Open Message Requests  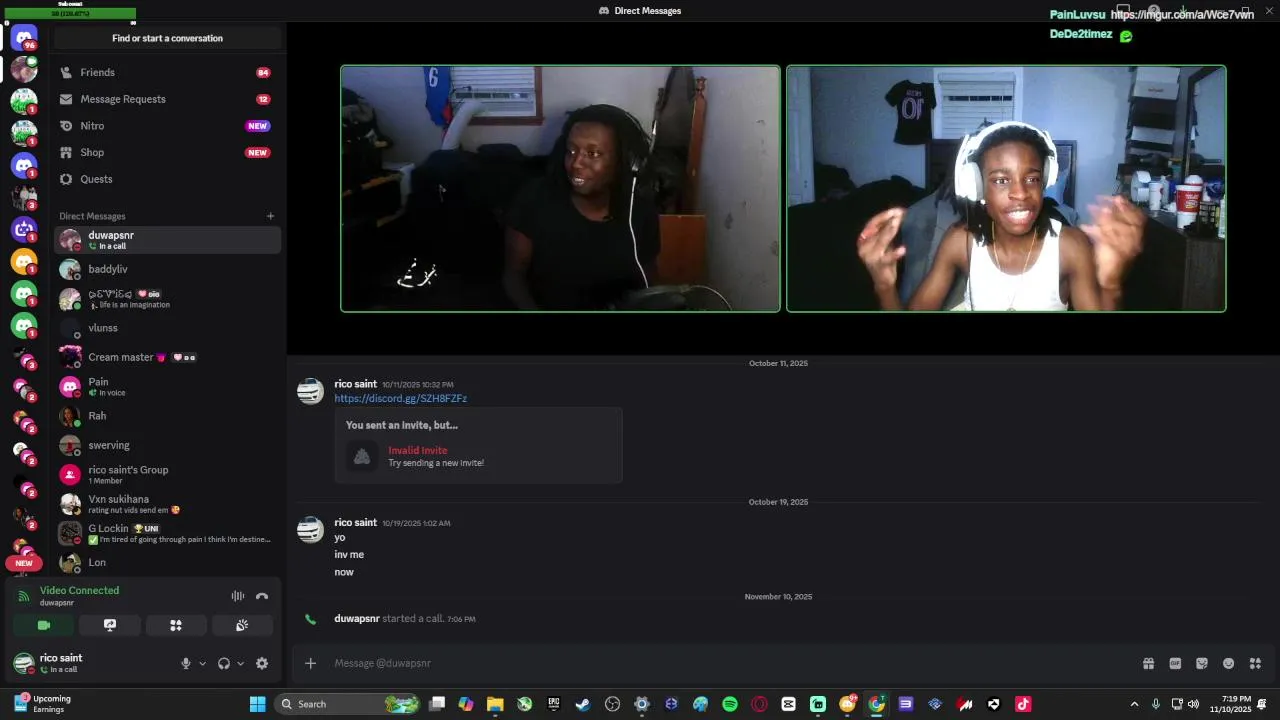pyautogui.click(x=167, y=99)
